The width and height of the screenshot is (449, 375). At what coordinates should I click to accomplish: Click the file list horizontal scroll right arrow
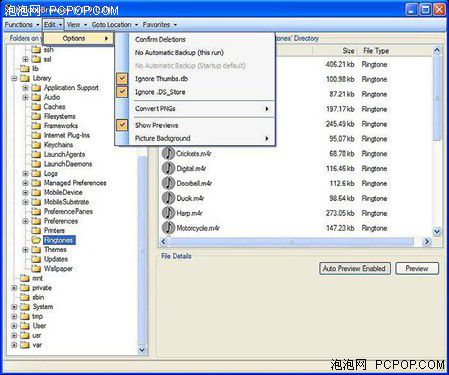coord(427,241)
